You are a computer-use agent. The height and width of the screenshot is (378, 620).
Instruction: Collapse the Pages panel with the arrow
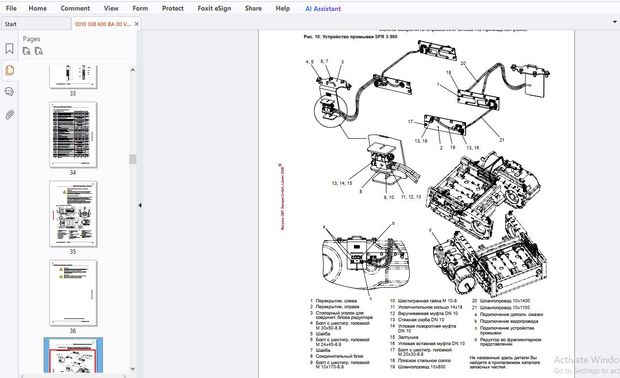(140, 205)
